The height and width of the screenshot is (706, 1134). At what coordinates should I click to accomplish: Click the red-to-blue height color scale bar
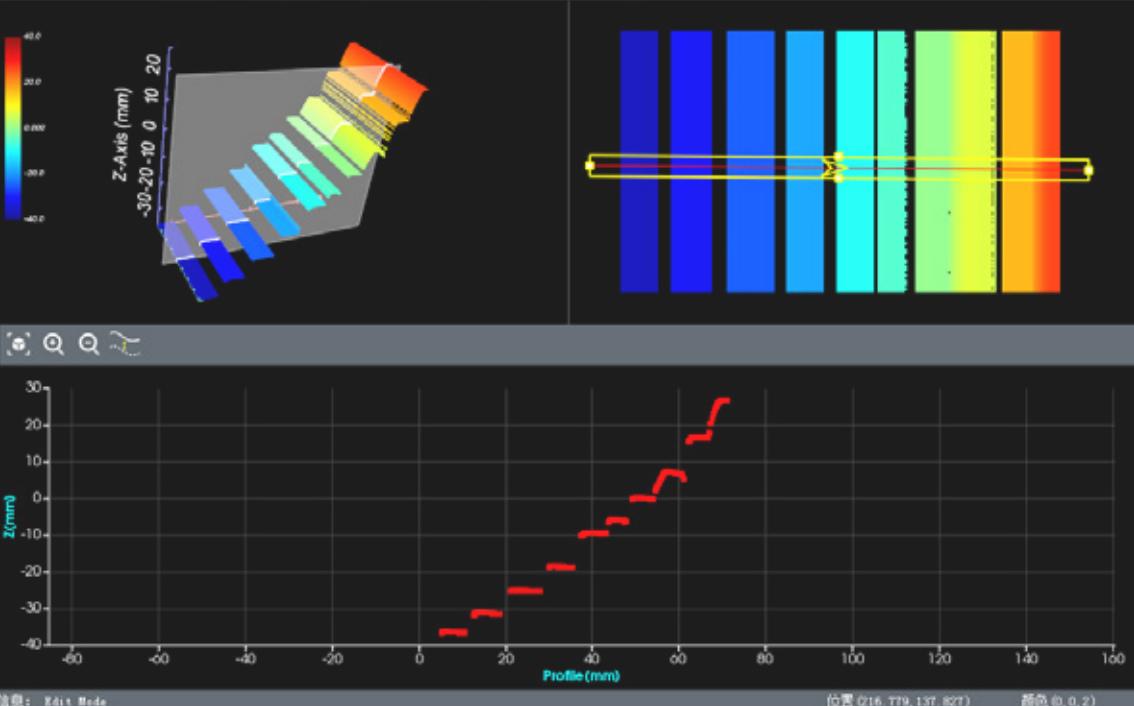click(x=12, y=127)
